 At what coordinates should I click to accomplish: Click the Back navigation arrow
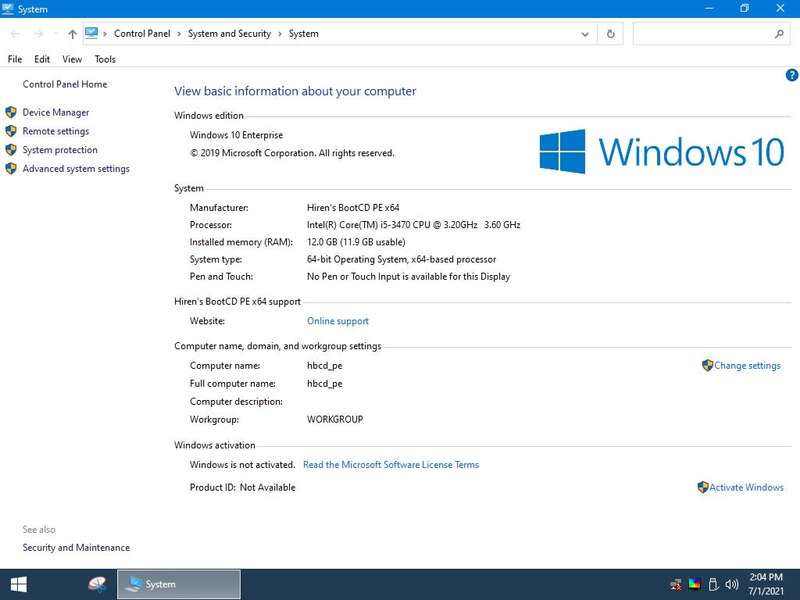(15, 34)
